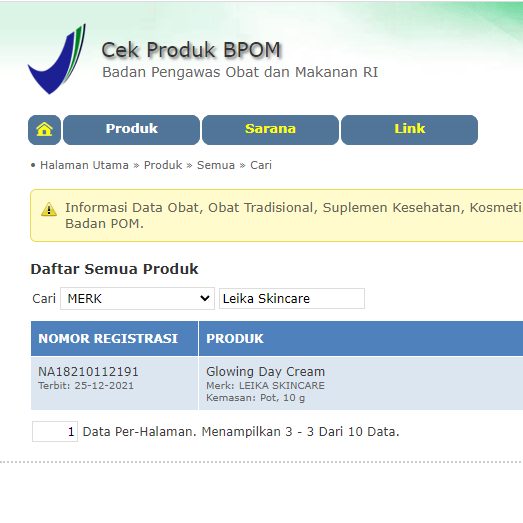Open the Link menu tab

[409, 130]
